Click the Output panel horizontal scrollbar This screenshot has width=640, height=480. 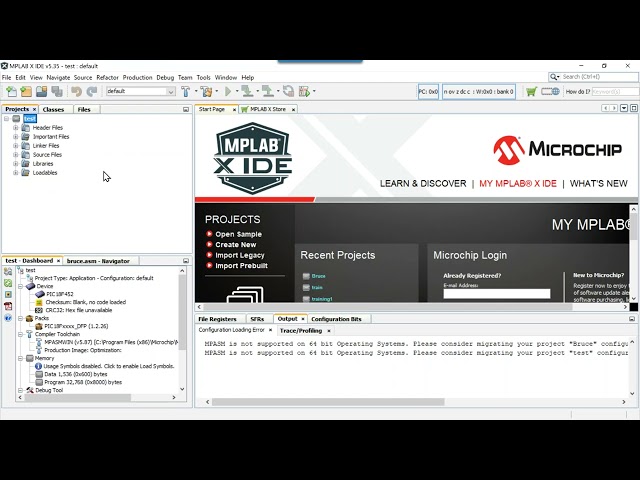[328, 402]
